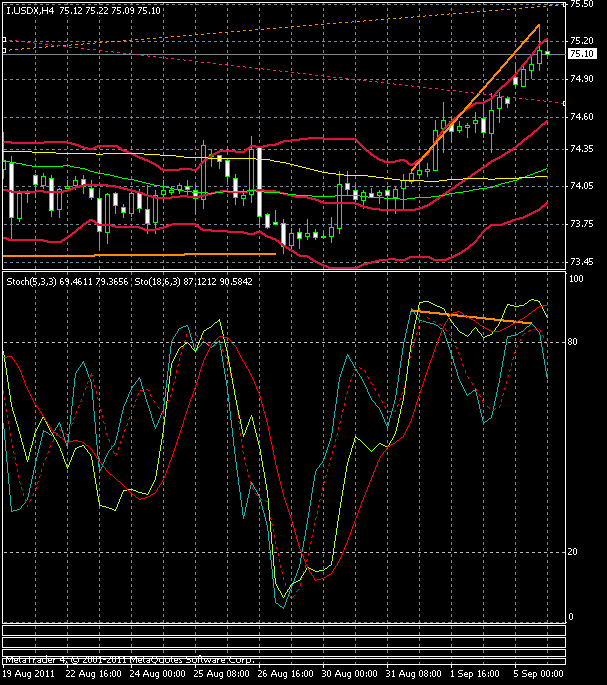The height and width of the screenshot is (685, 607).
Task: Click the 74.35 price axis label
Action: tap(582, 149)
